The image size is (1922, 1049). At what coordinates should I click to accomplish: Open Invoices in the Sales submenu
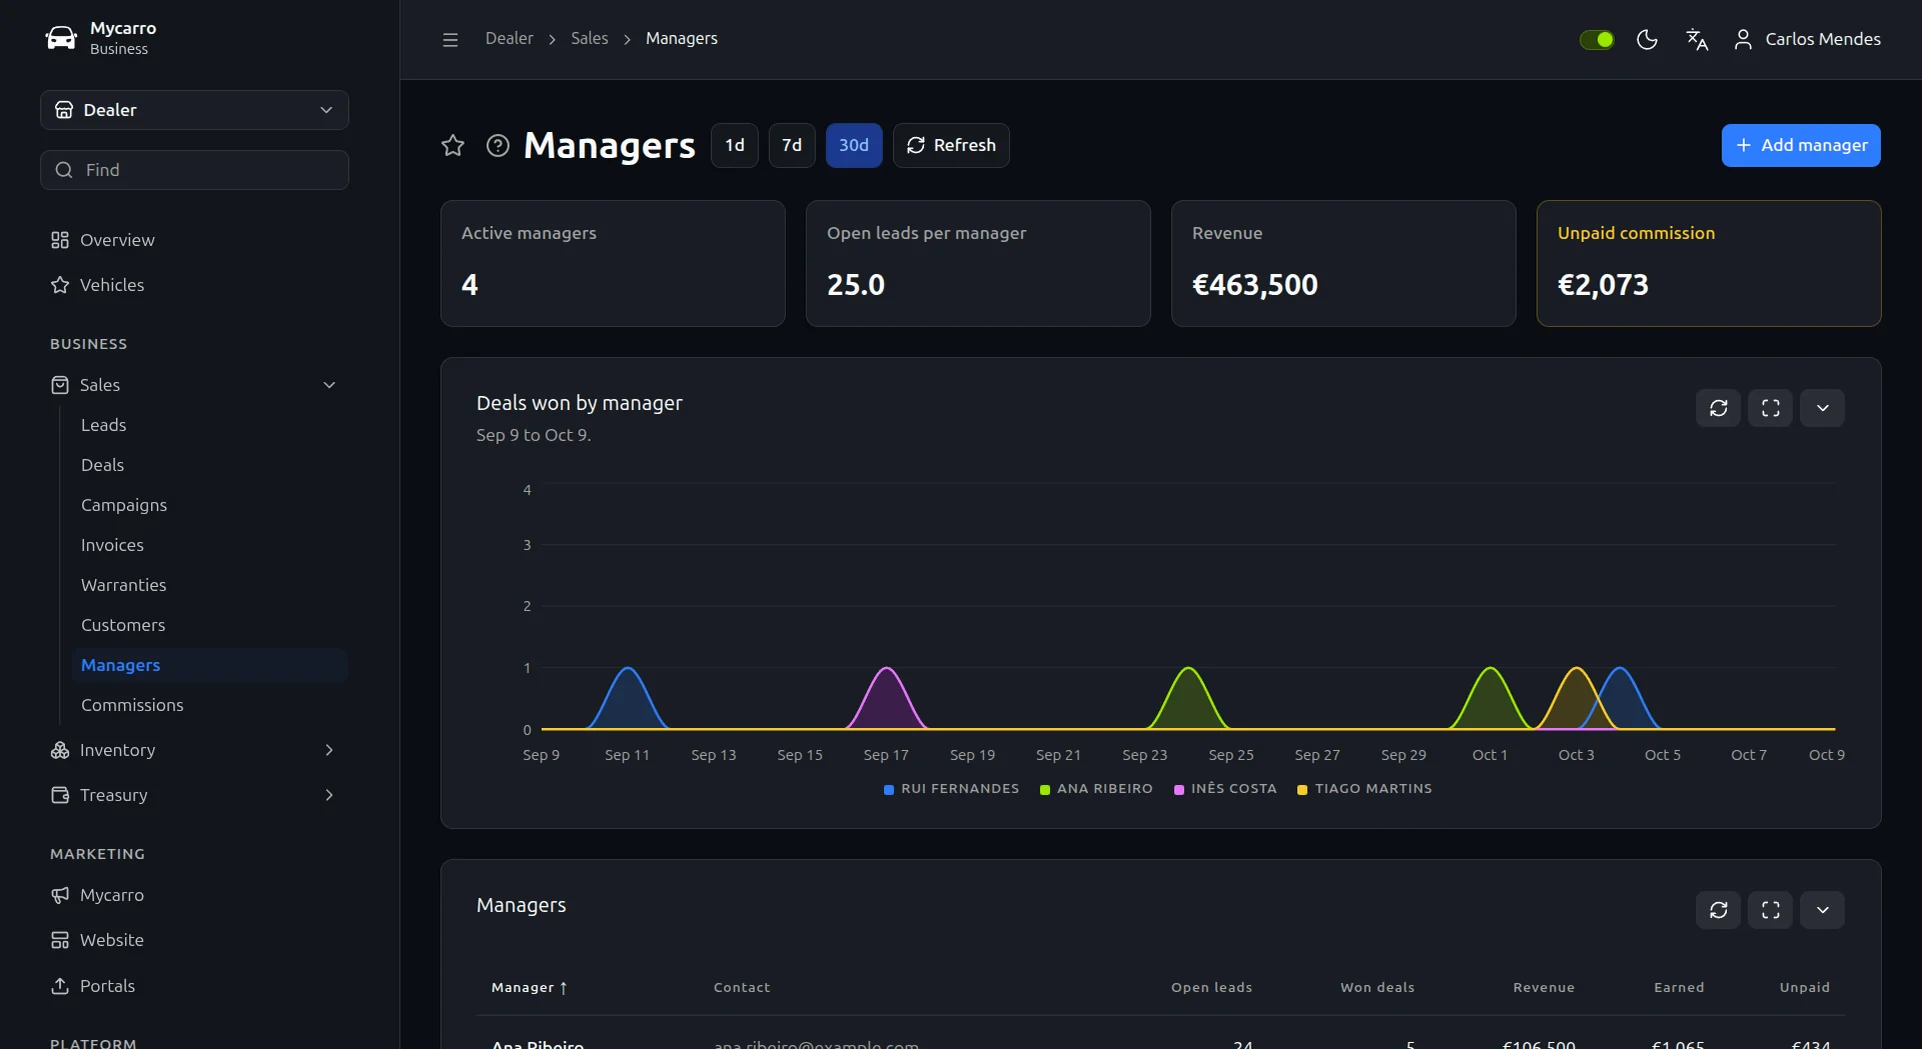pos(209,545)
